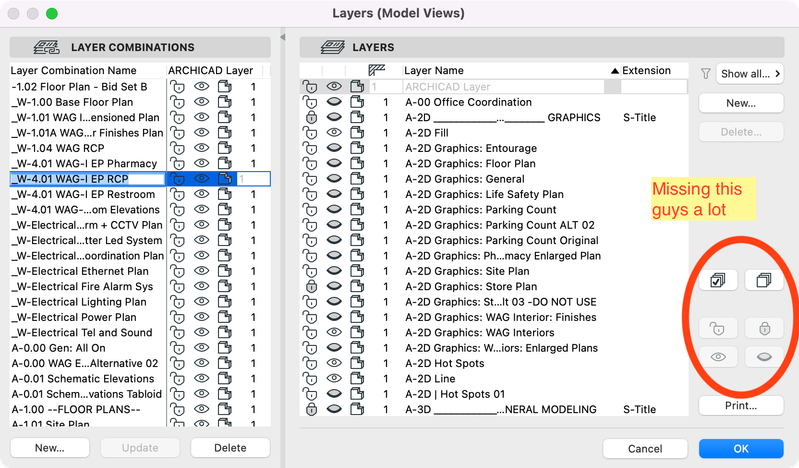
Task: Show the A-2D Graphics: General layer
Action: tap(334, 178)
